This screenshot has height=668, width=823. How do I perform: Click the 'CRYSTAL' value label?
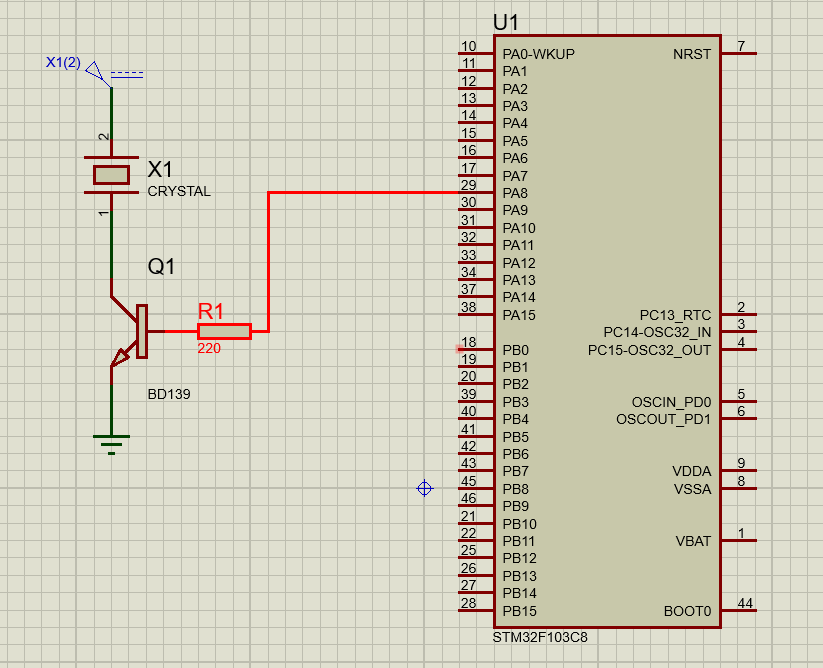coord(179,191)
